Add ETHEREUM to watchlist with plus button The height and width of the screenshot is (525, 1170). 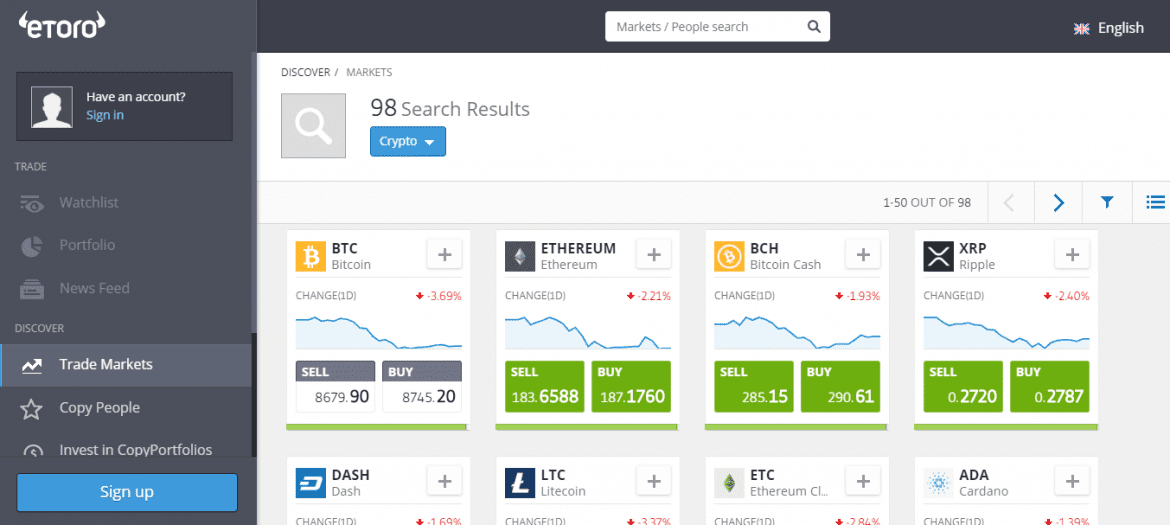pos(654,255)
